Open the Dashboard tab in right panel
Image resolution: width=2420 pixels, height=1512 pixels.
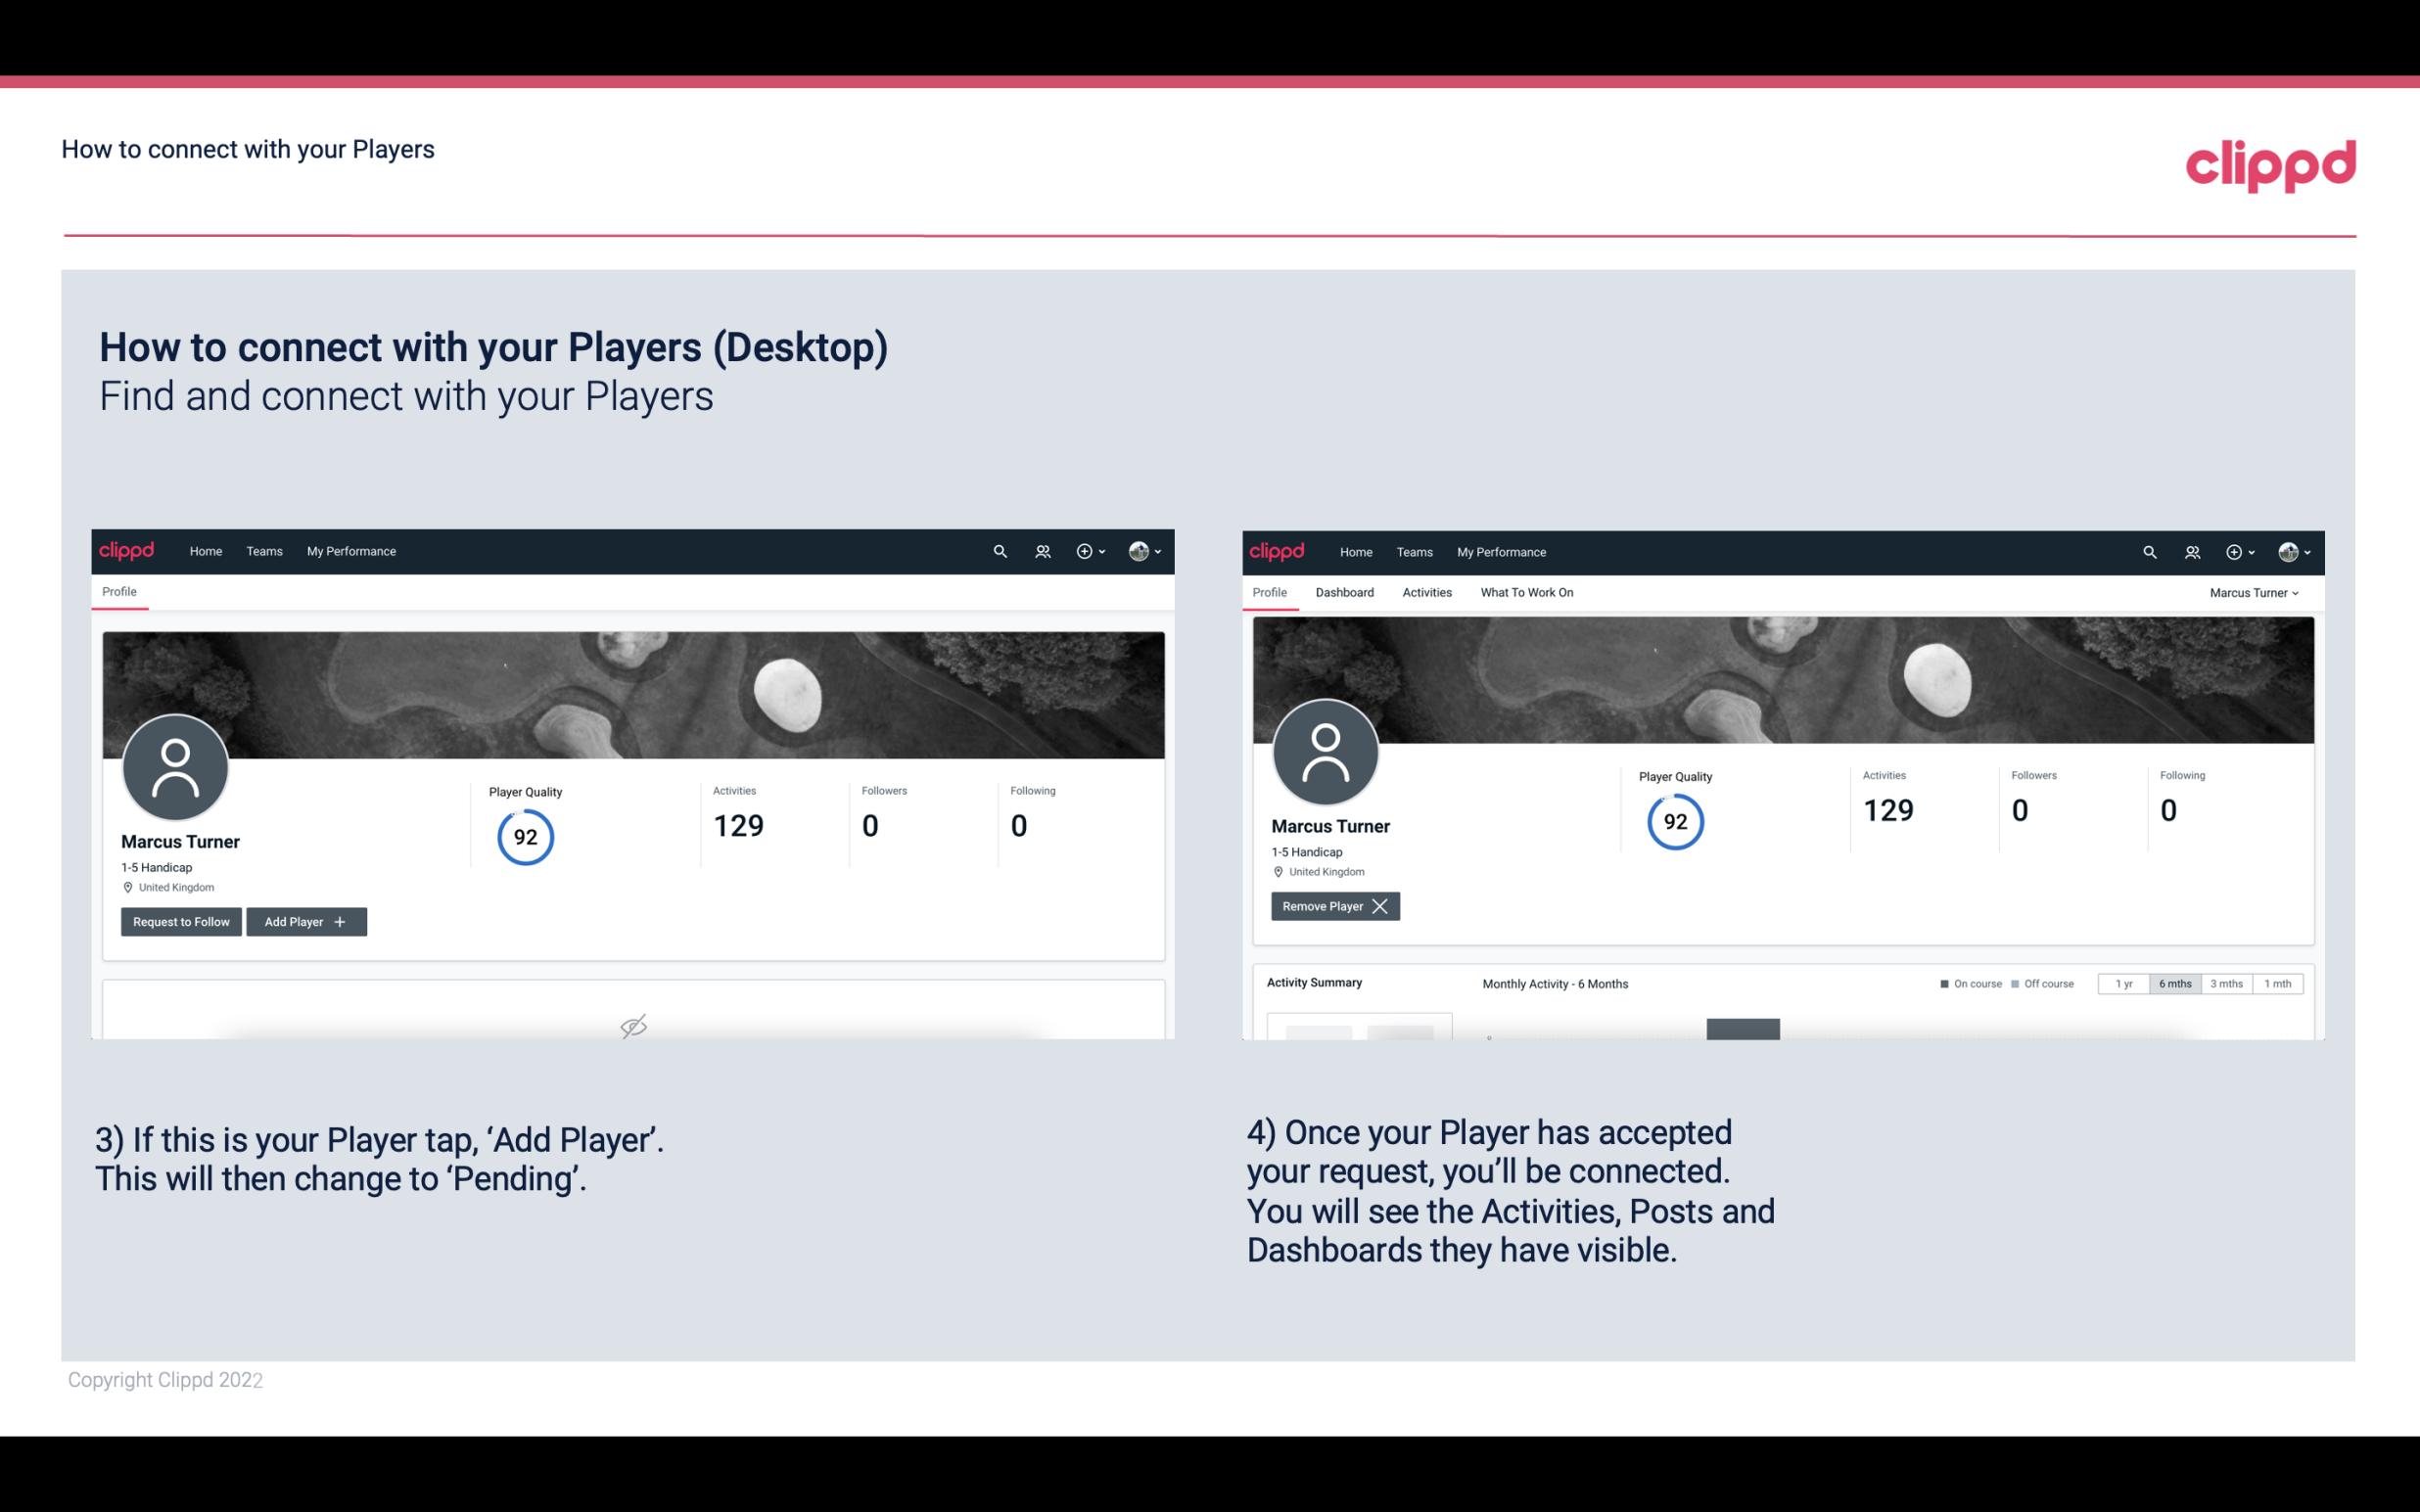[1343, 592]
